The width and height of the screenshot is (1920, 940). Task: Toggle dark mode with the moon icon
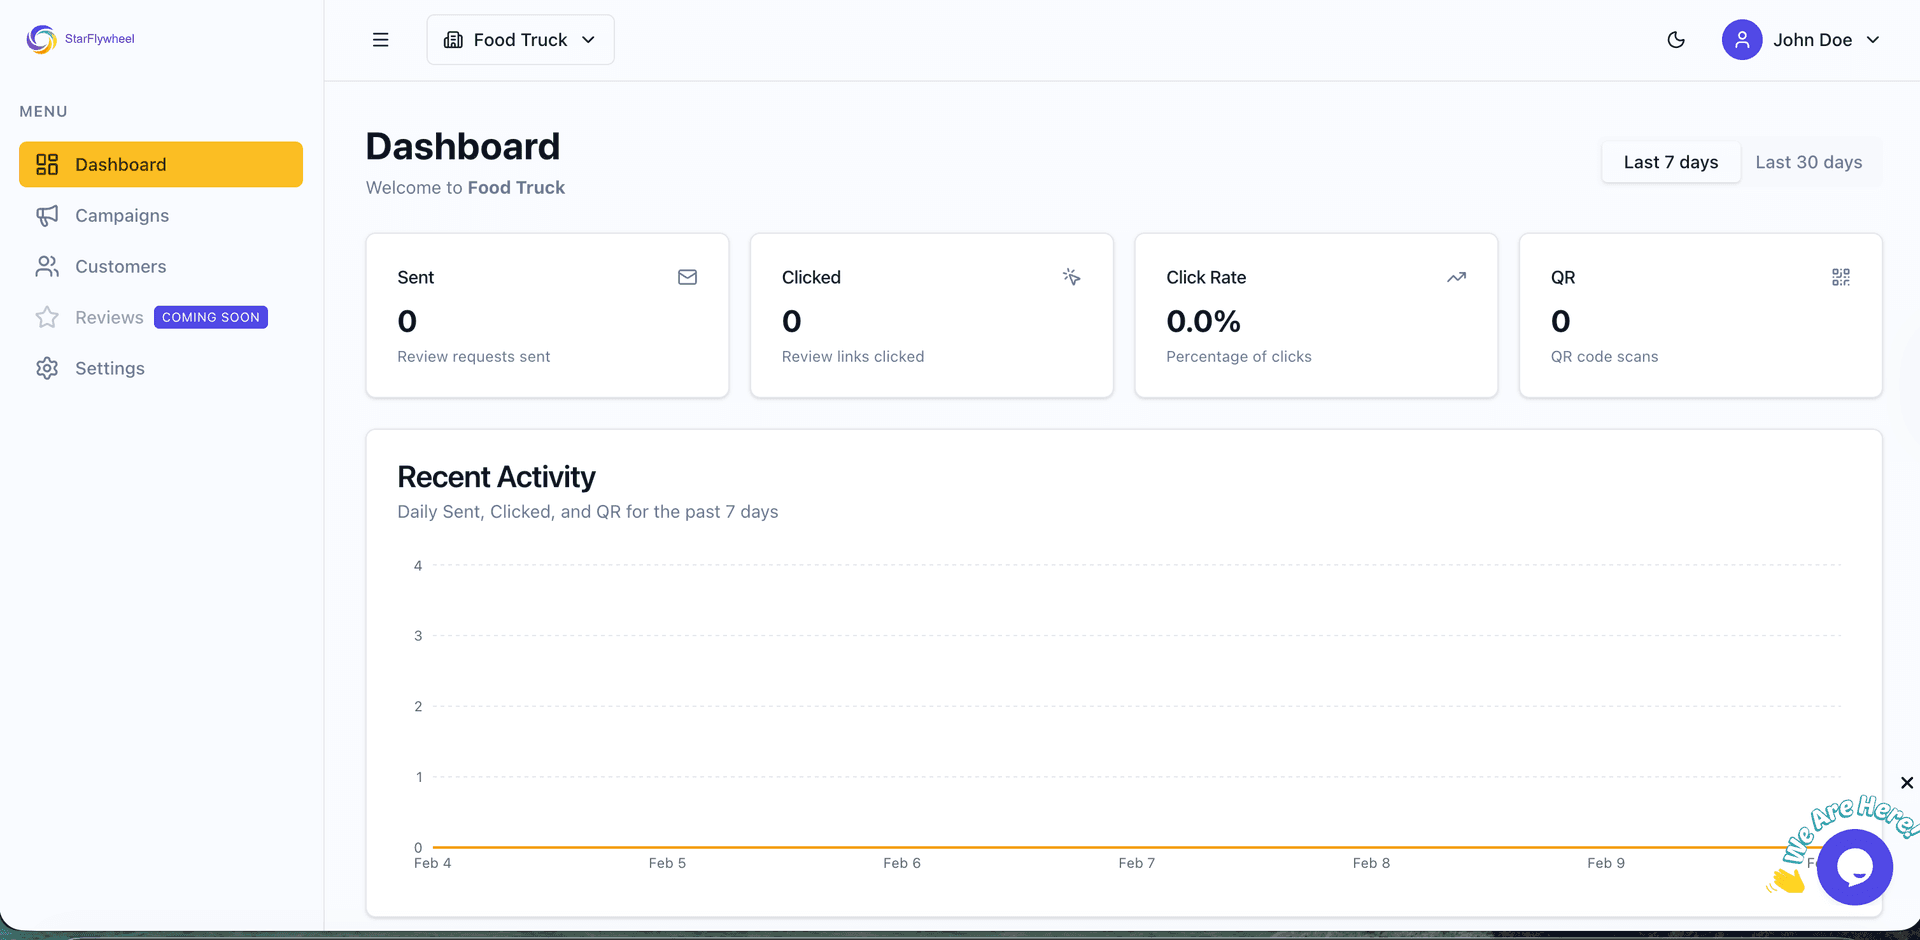click(1676, 40)
